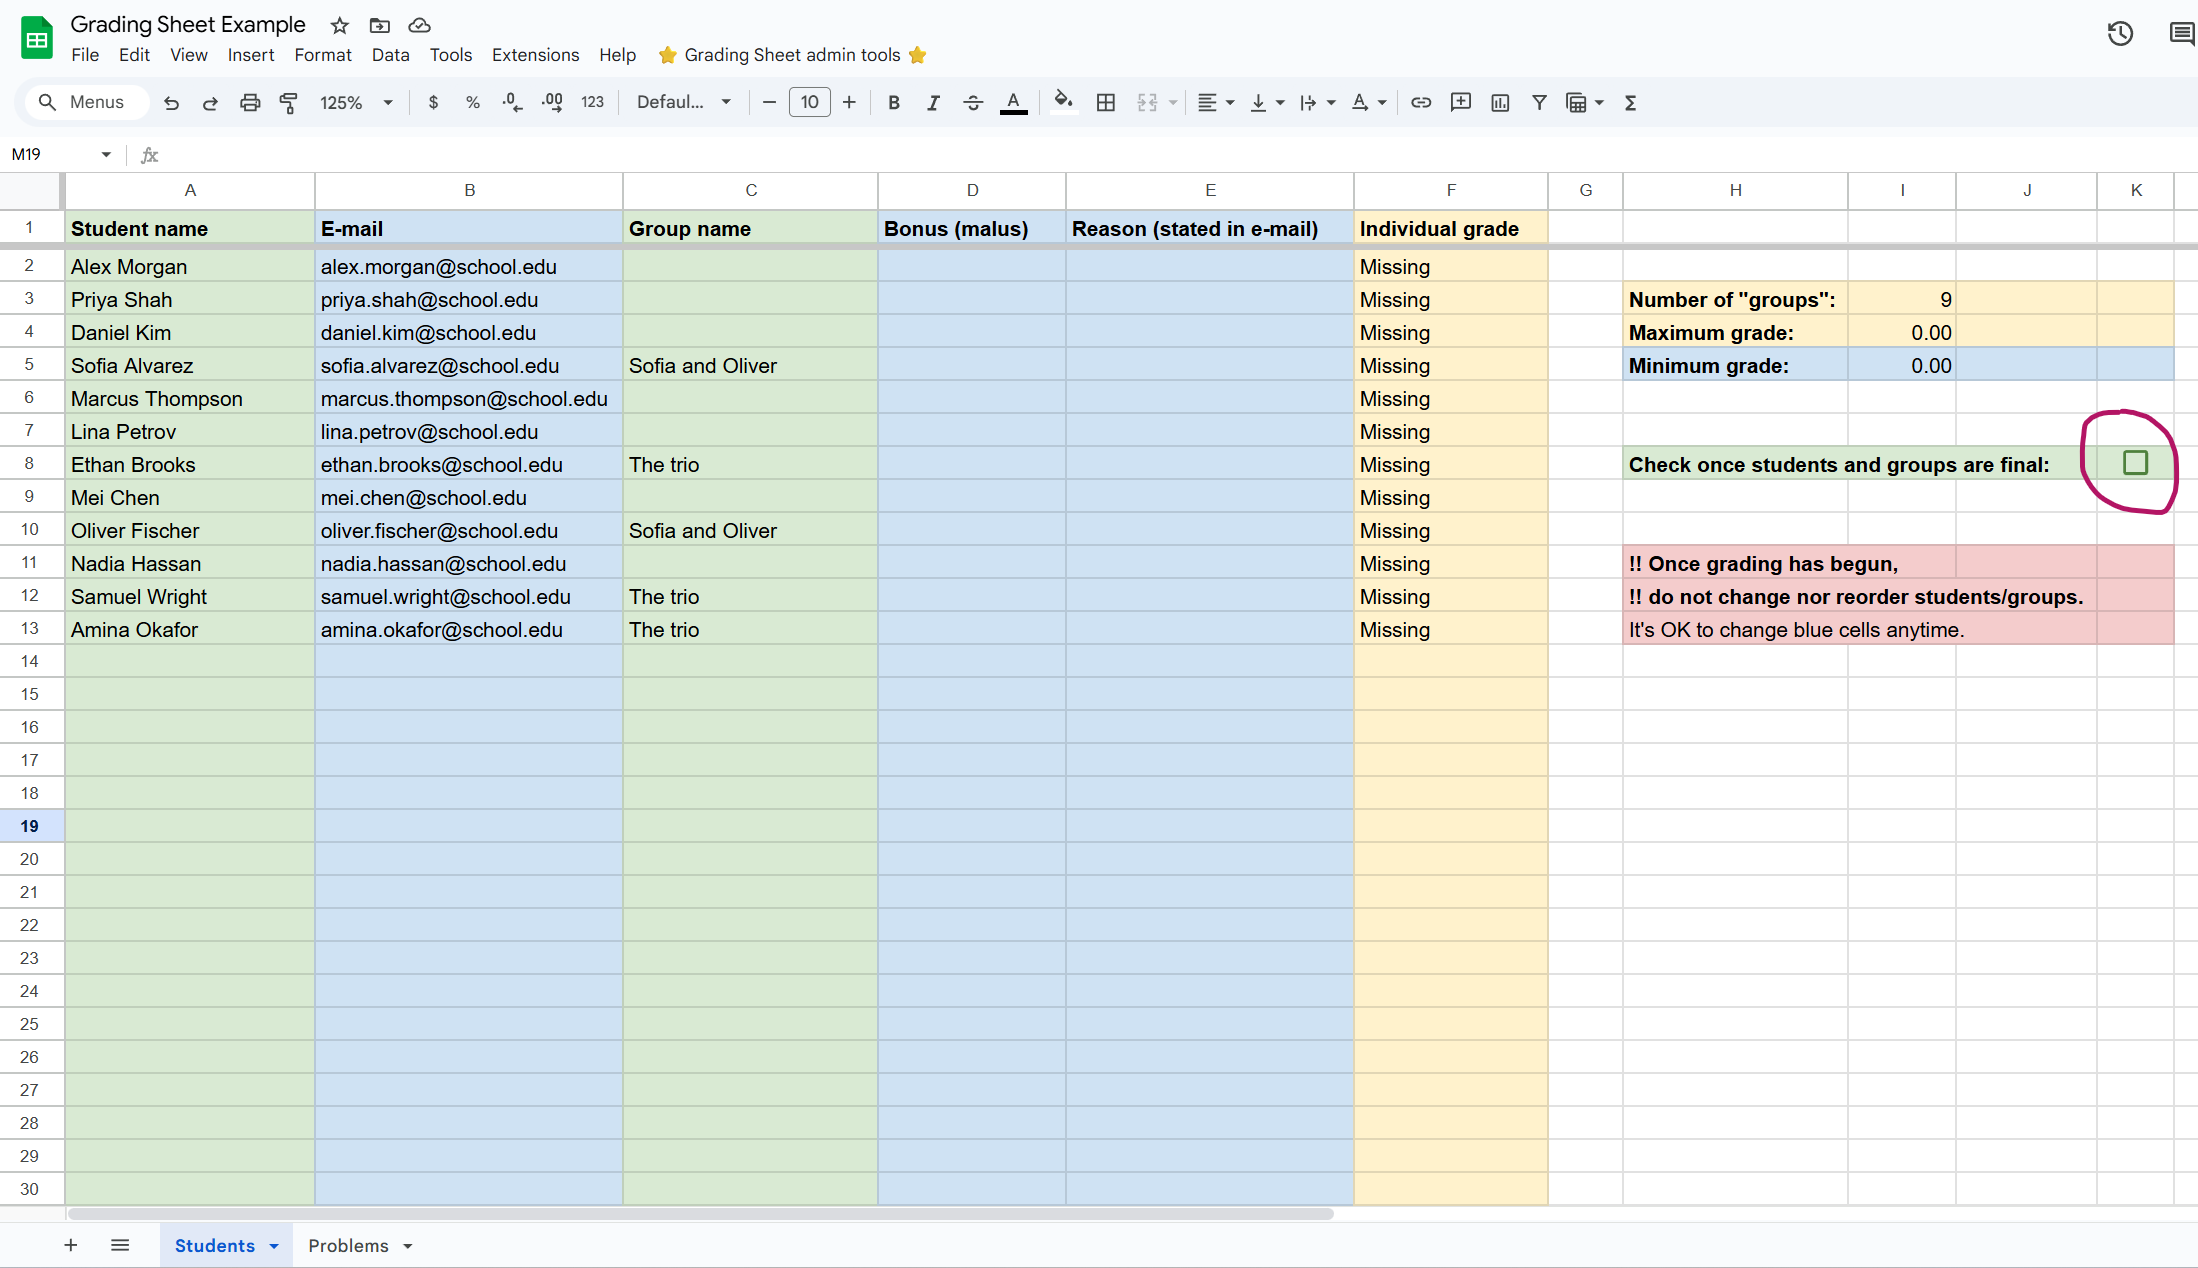Open the Extensions menu

pyautogui.click(x=535, y=55)
